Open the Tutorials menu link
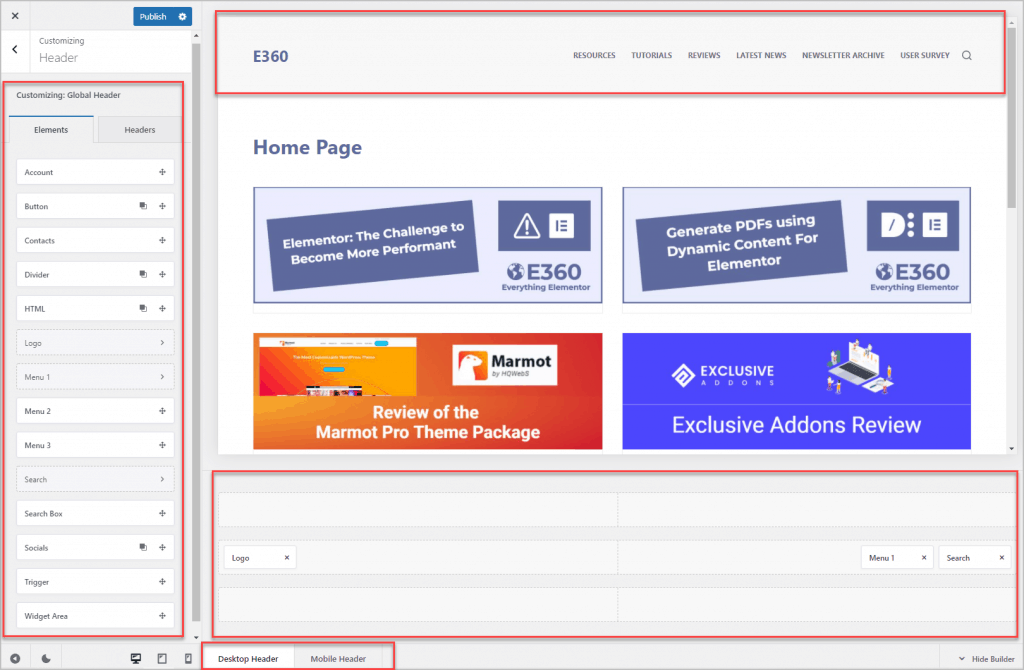Image resolution: width=1024 pixels, height=670 pixels. (651, 56)
